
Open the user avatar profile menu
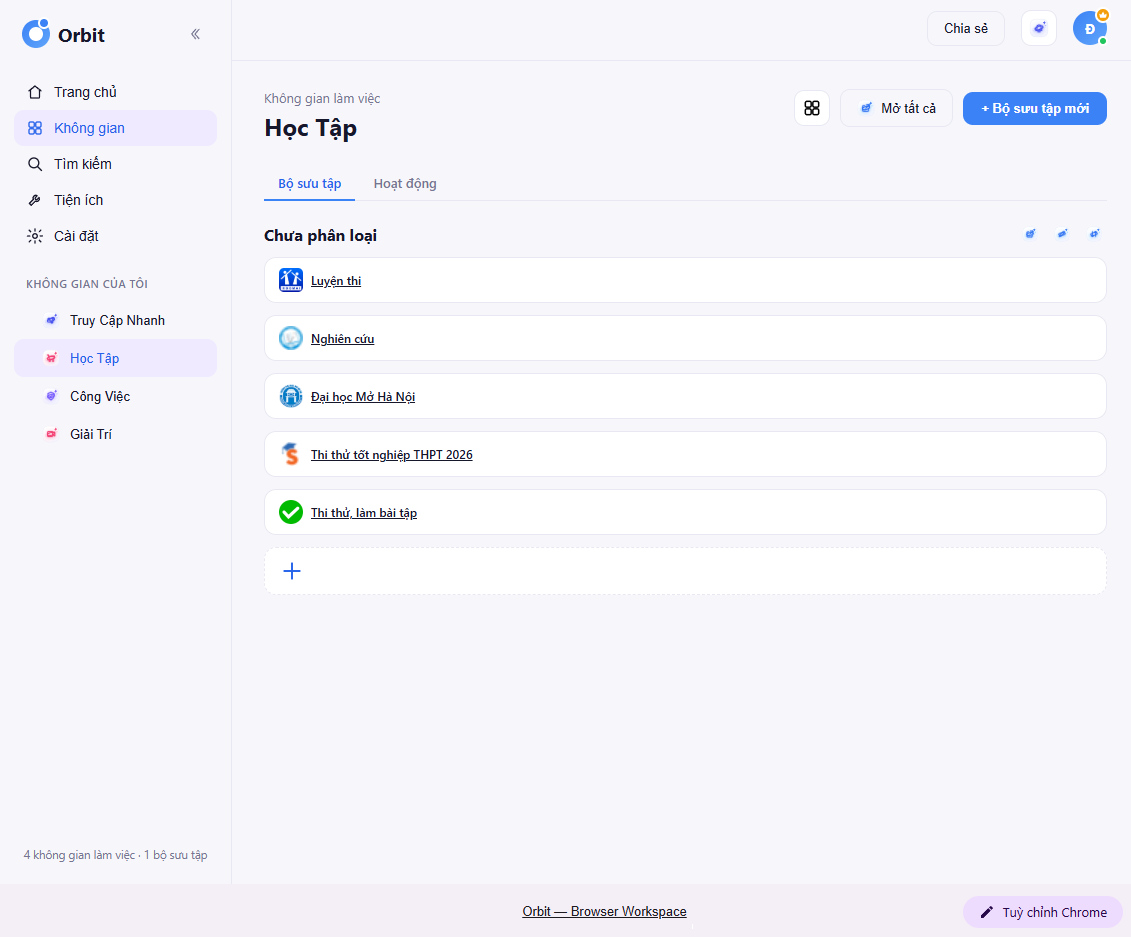[x=1090, y=28]
